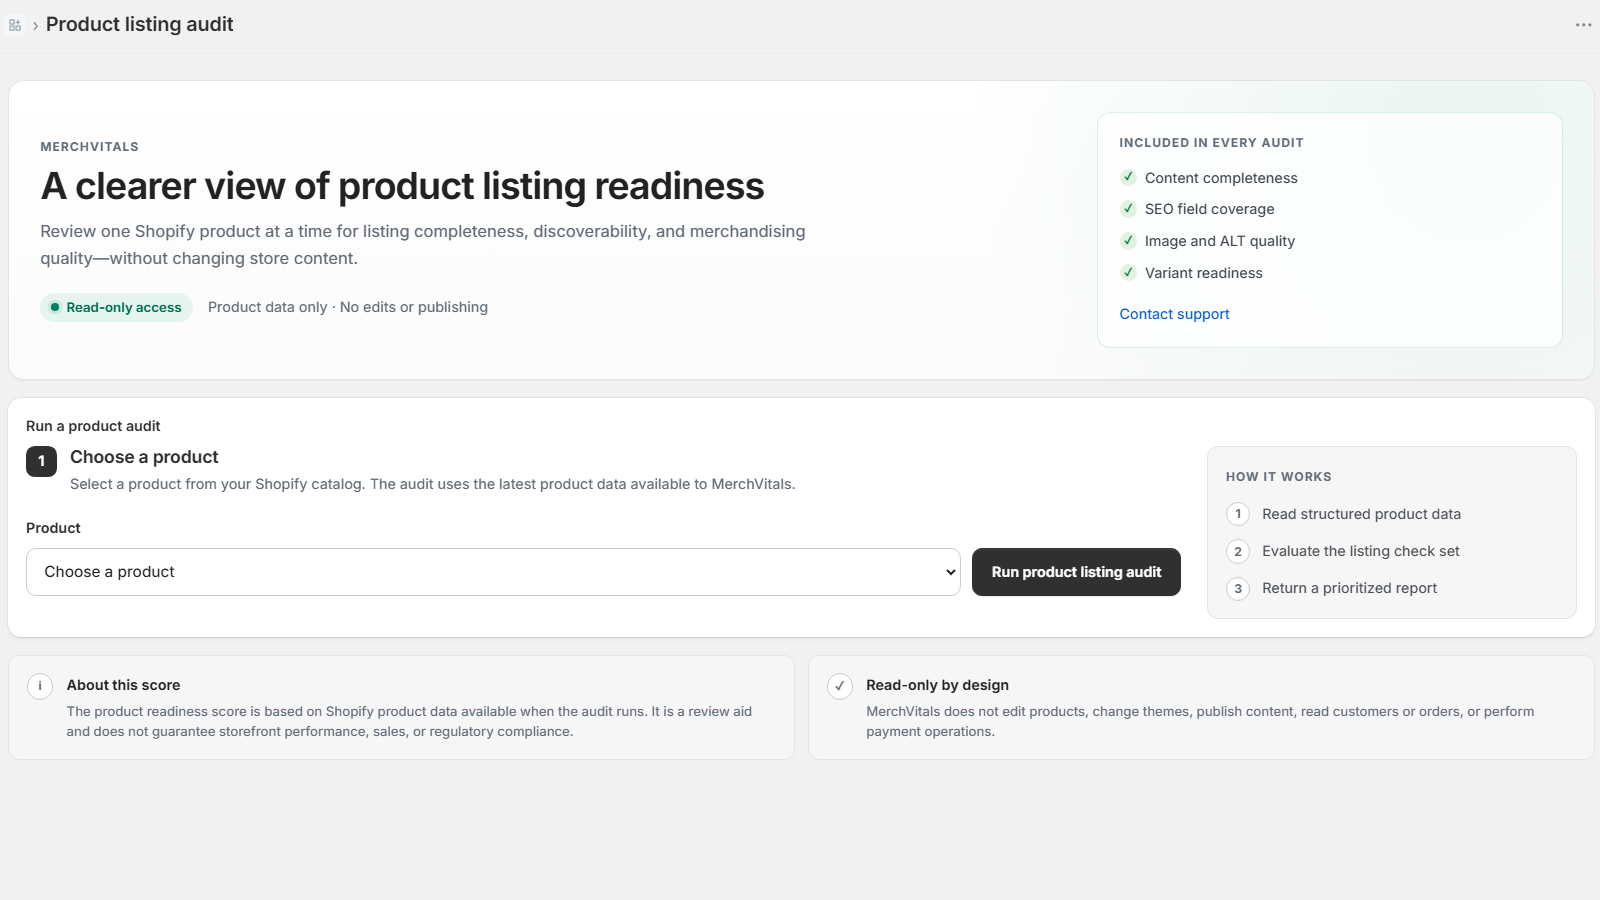
Task: Click the 'HOW IT WORKS' heading
Action: coord(1279,477)
